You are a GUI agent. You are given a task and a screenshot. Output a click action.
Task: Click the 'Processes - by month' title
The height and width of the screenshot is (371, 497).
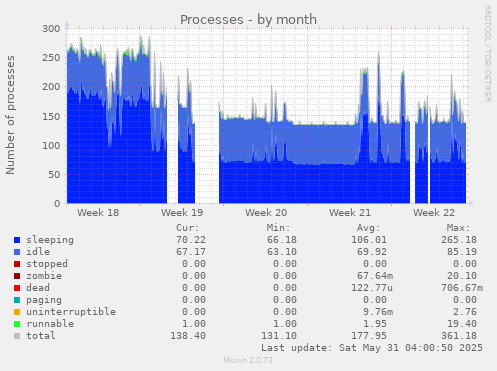point(248,20)
